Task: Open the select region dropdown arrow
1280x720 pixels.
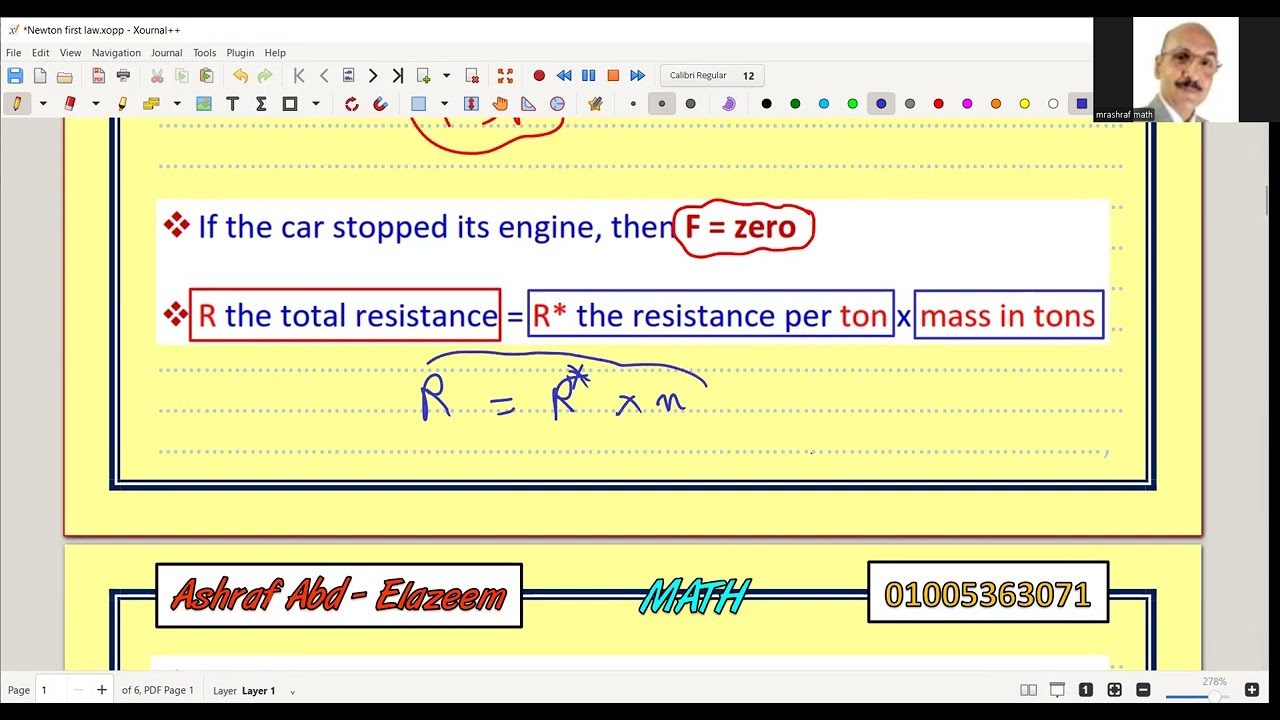Action: click(x=444, y=104)
